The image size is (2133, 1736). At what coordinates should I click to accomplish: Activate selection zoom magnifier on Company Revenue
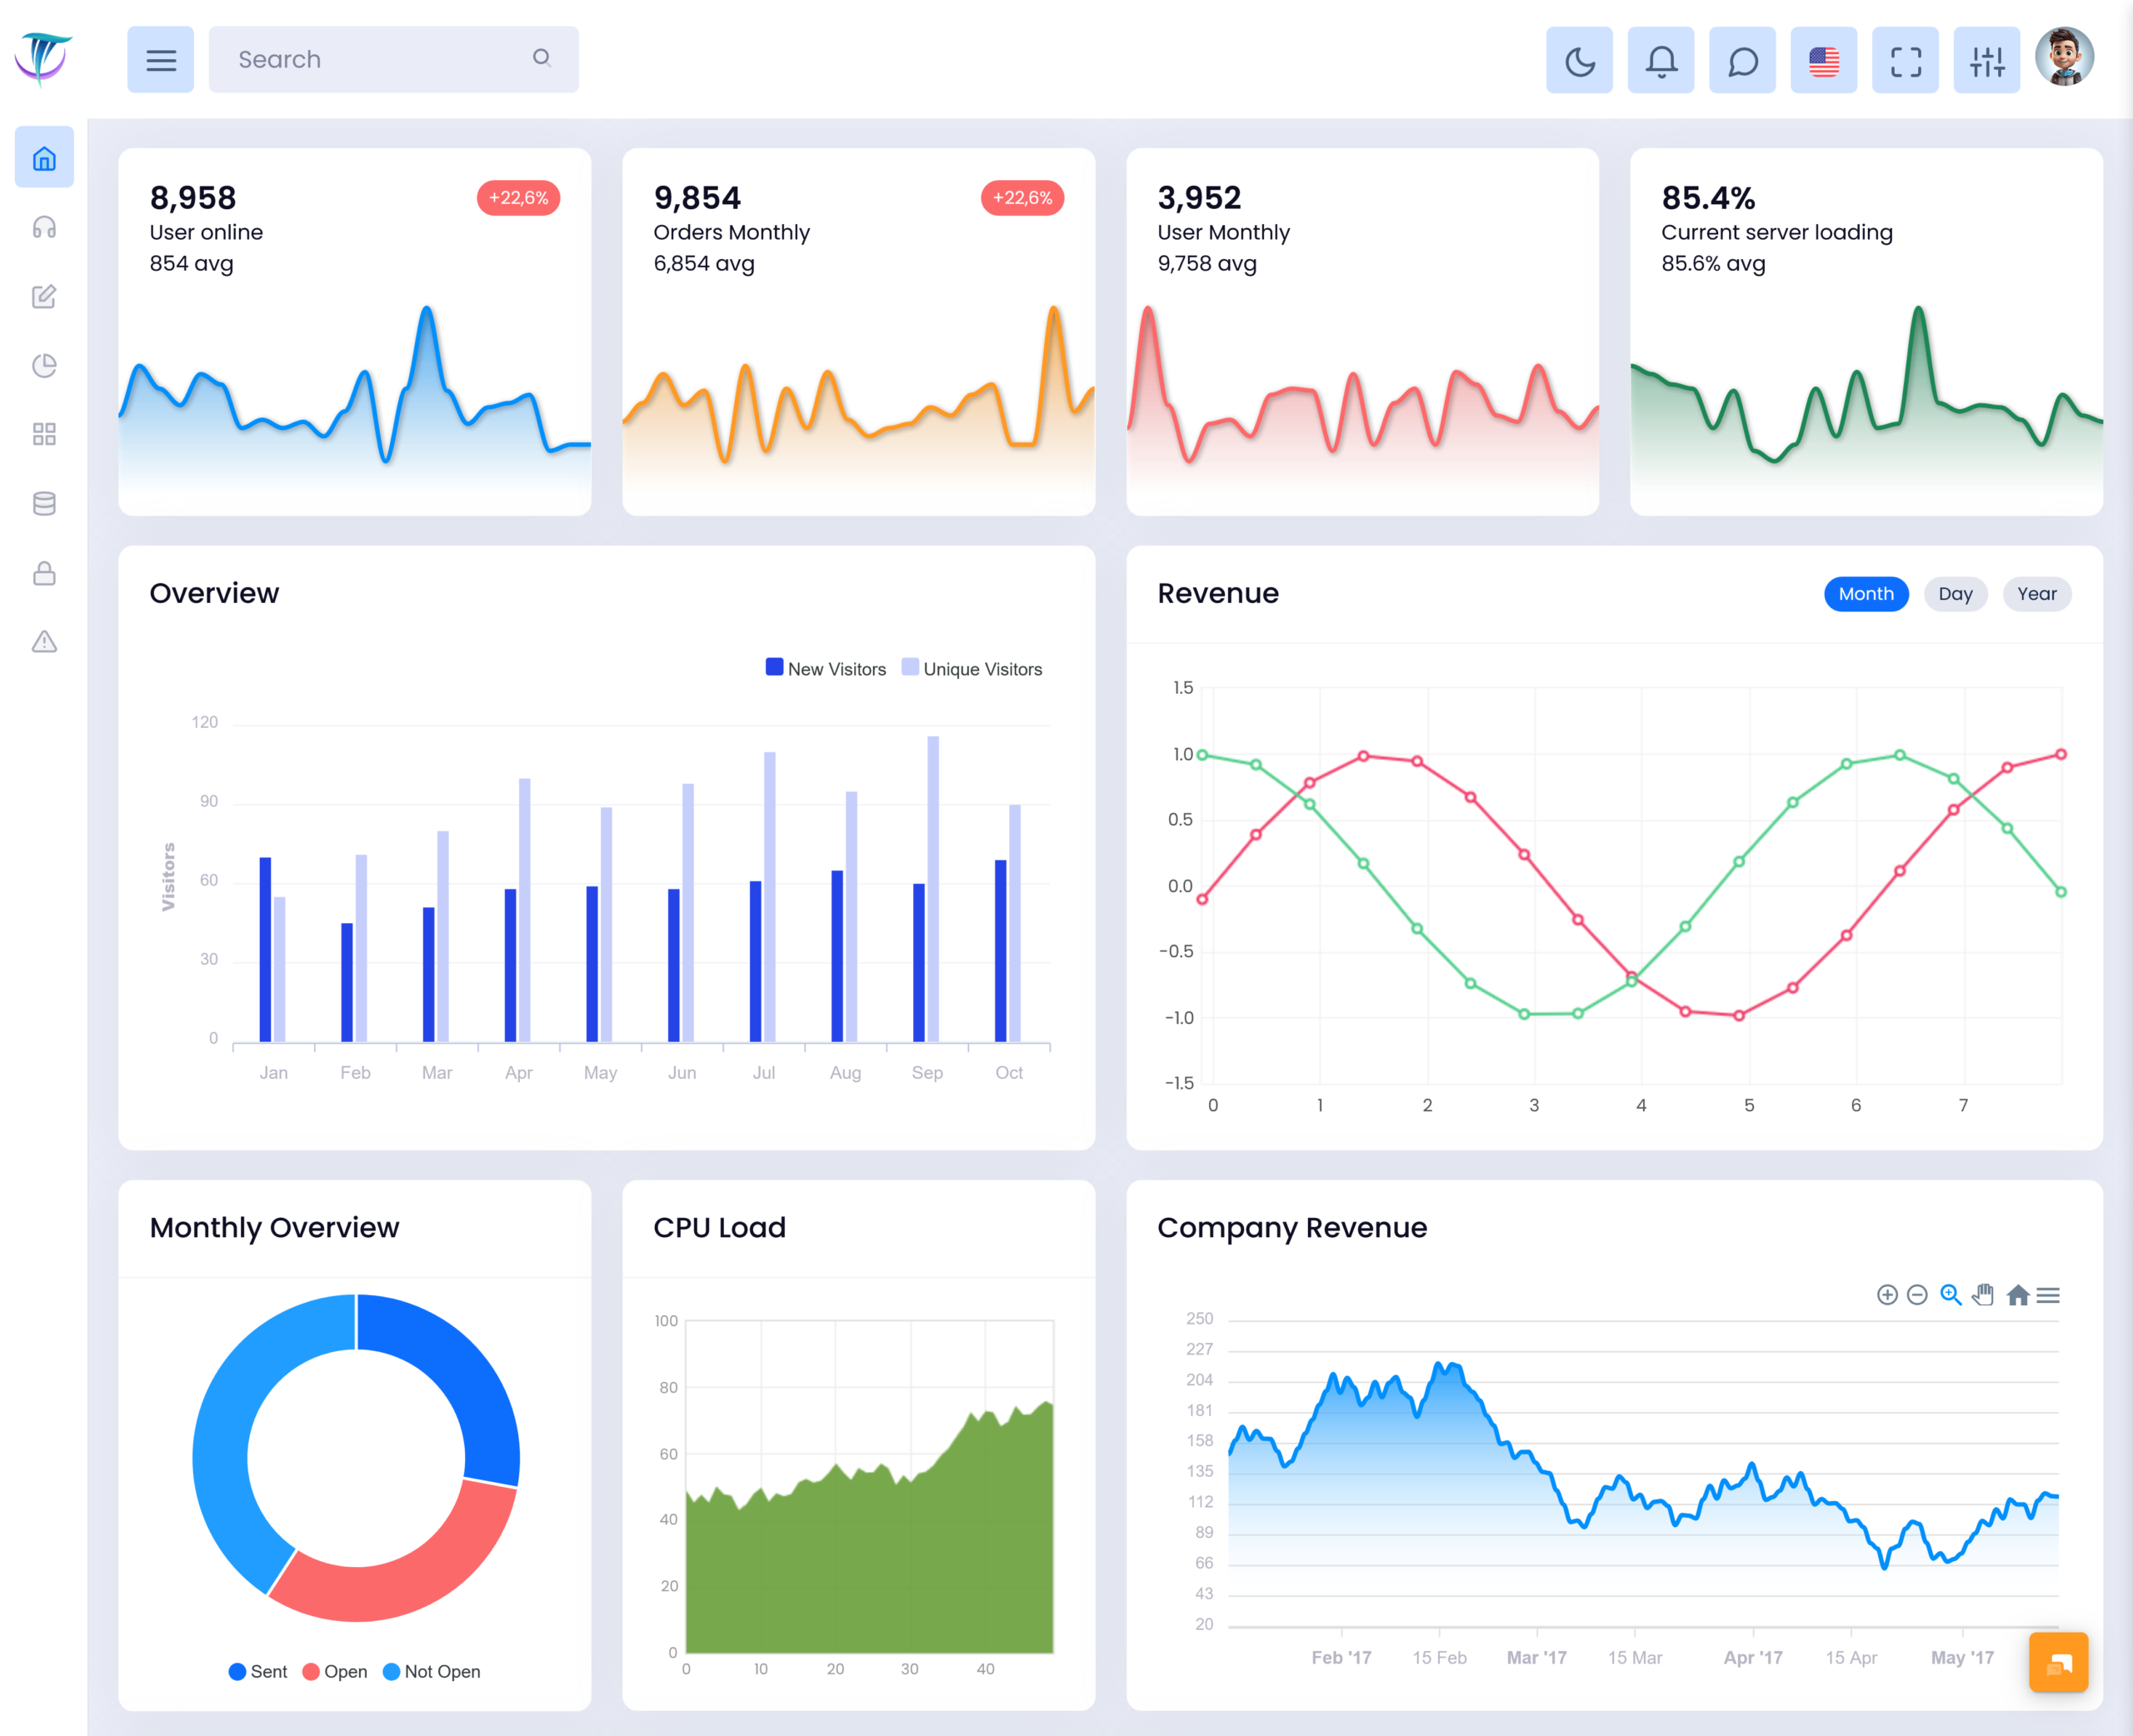pos(1950,1295)
